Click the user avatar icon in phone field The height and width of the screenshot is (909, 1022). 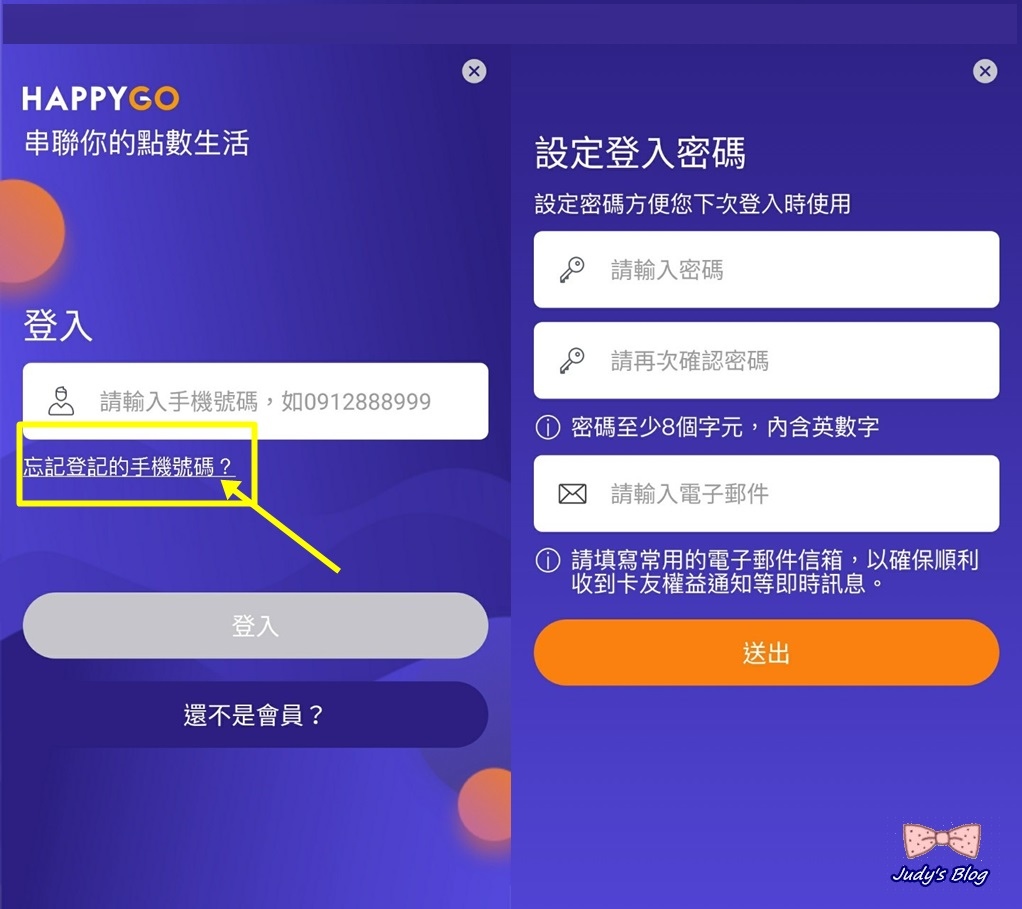tap(61, 401)
